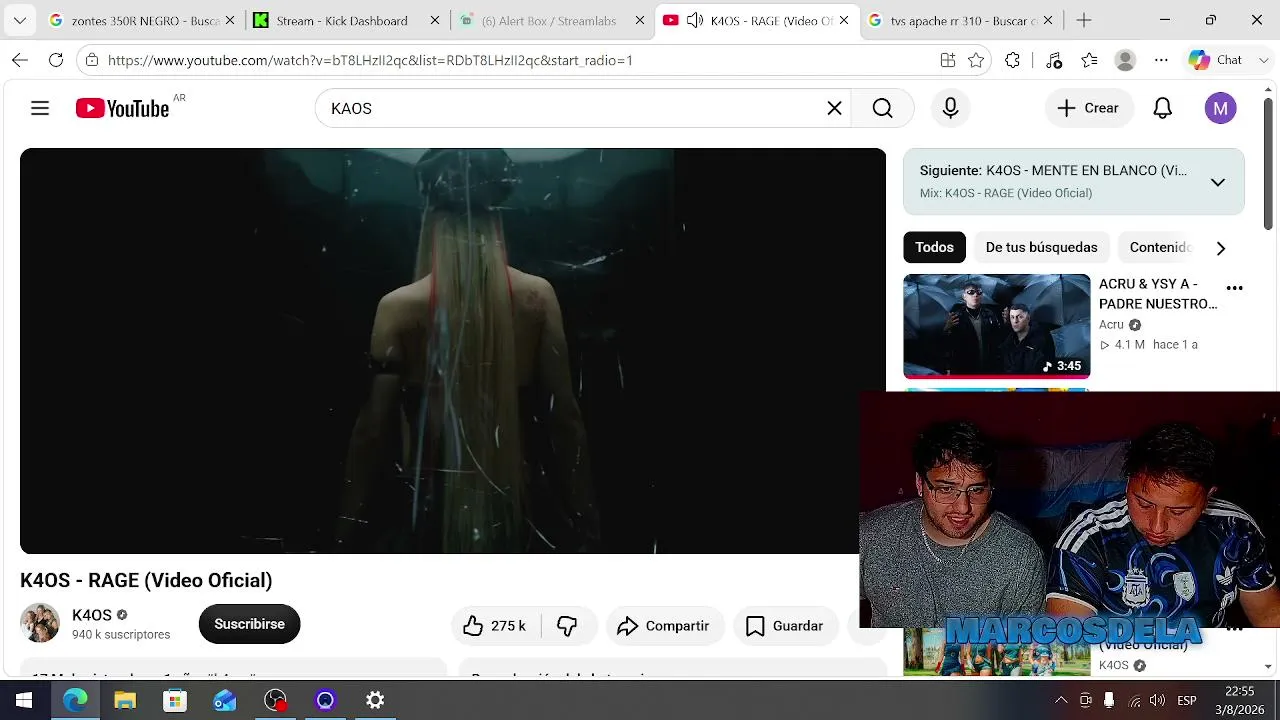Open Edge settings and more menu
The width and height of the screenshot is (1280, 720).
pos(1161,60)
